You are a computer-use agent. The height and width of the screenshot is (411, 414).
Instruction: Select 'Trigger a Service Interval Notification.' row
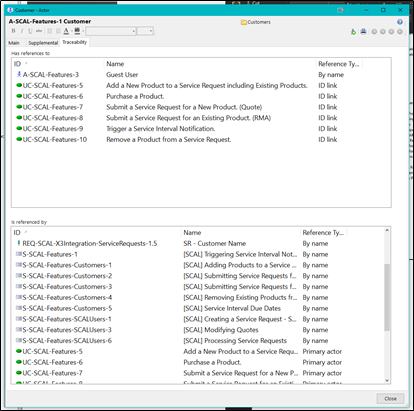(x=201, y=129)
